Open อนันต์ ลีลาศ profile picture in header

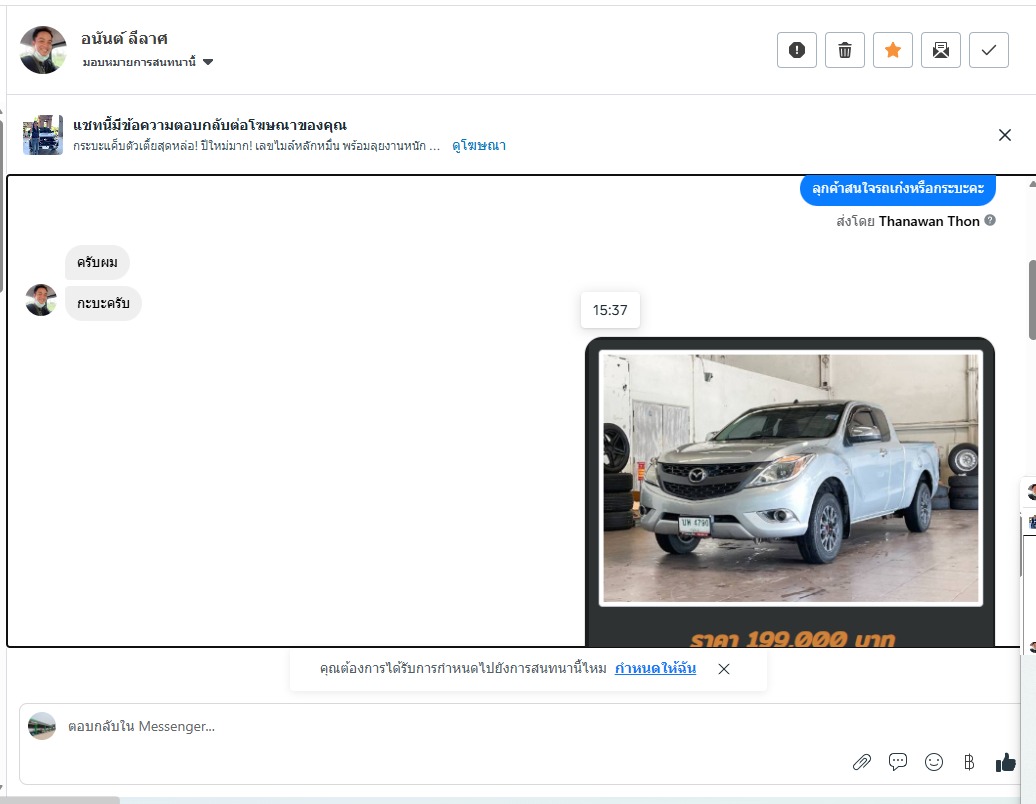tap(43, 50)
